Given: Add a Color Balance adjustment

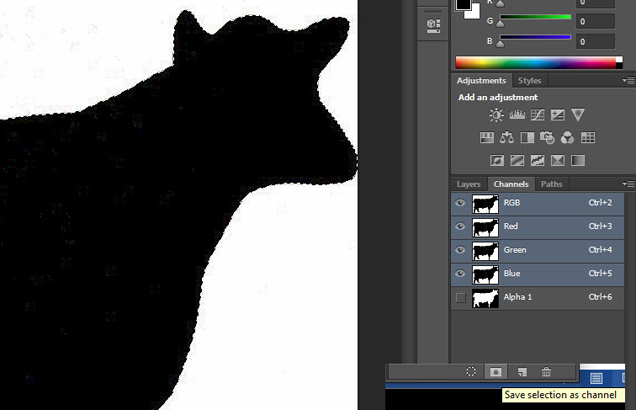Looking at the screenshot, I should point(508,138).
